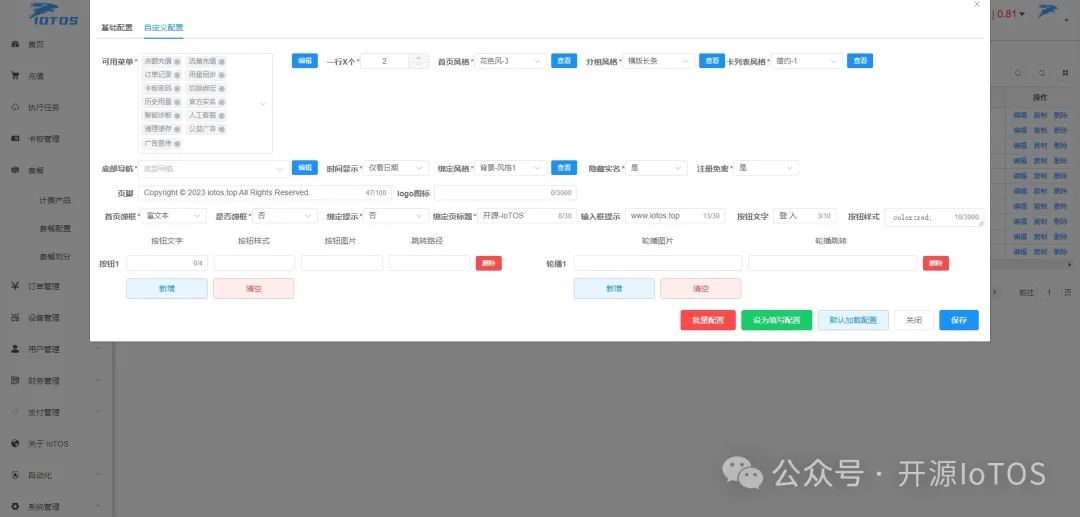Image resolution: width=1080 pixels, height=517 pixels.
Task: Click the device icon beside 设备管理
Action: 15,317
